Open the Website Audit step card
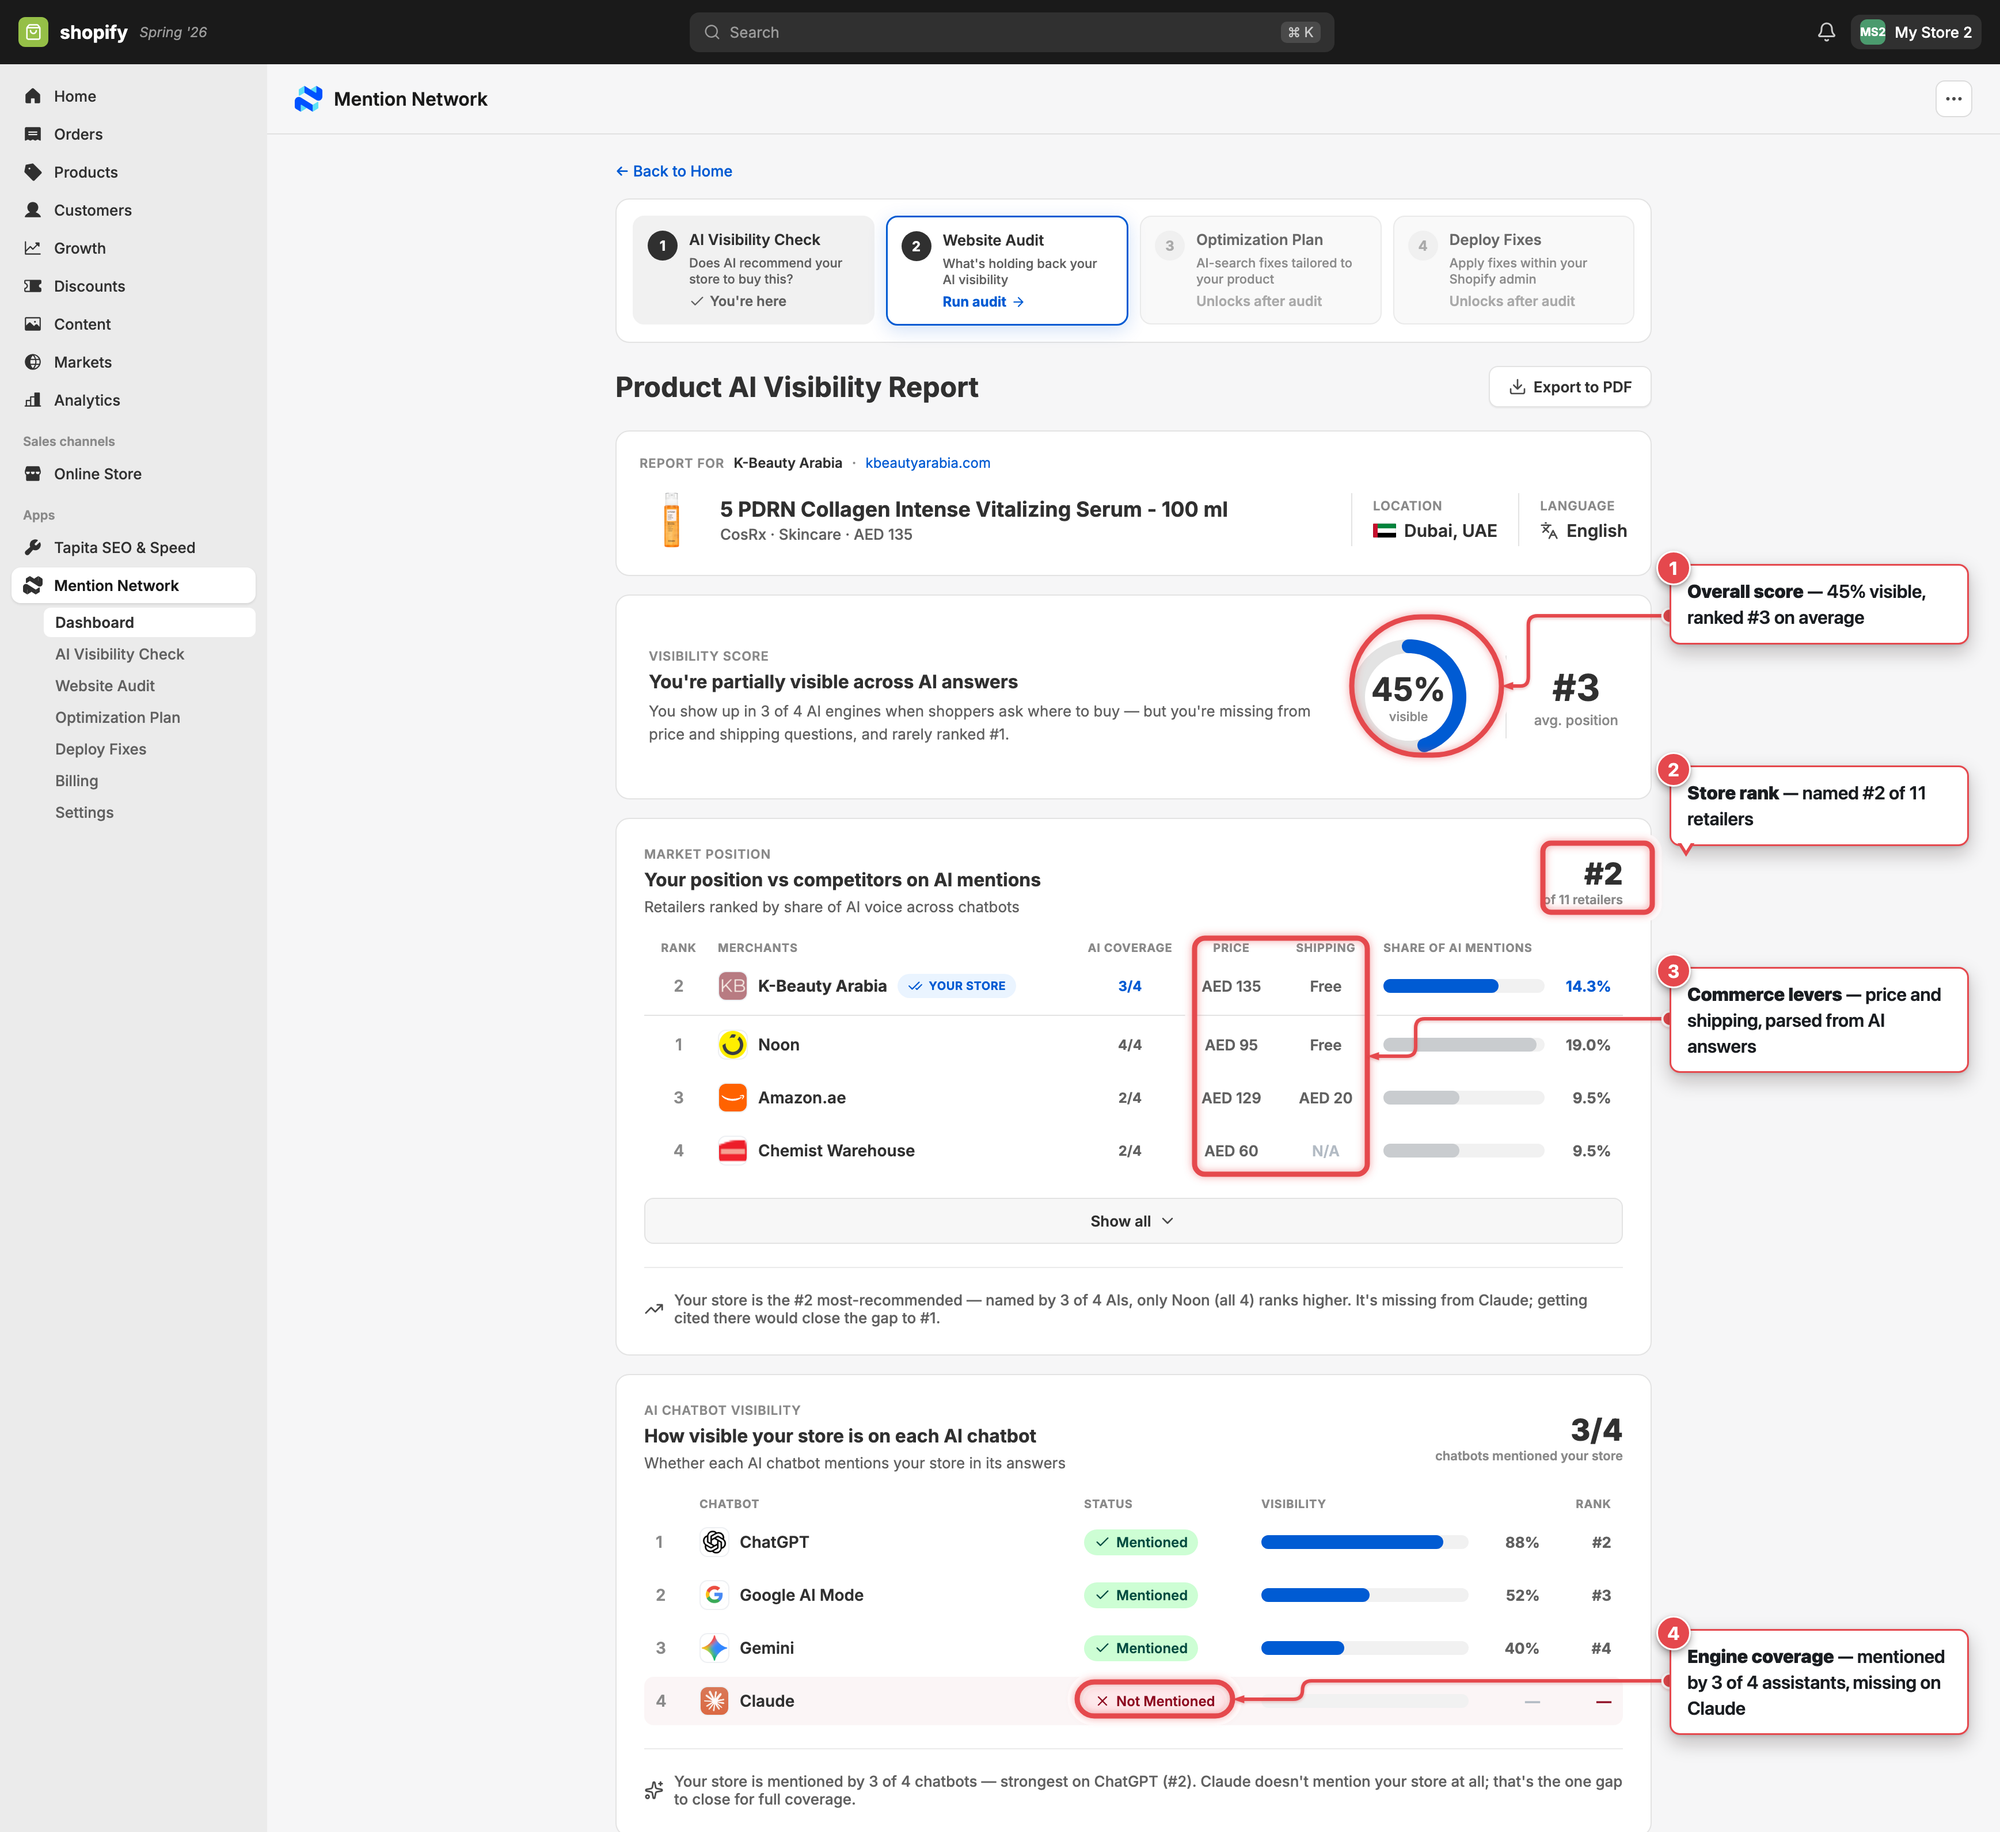The width and height of the screenshot is (2000, 1832). [1006, 270]
